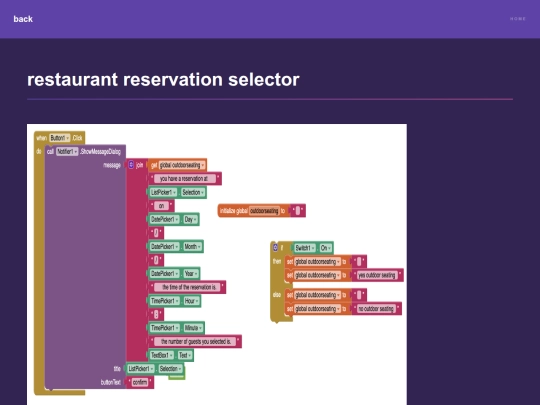Click the back link in the header
Viewport: 540px width, 405px height.
point(23,19)
